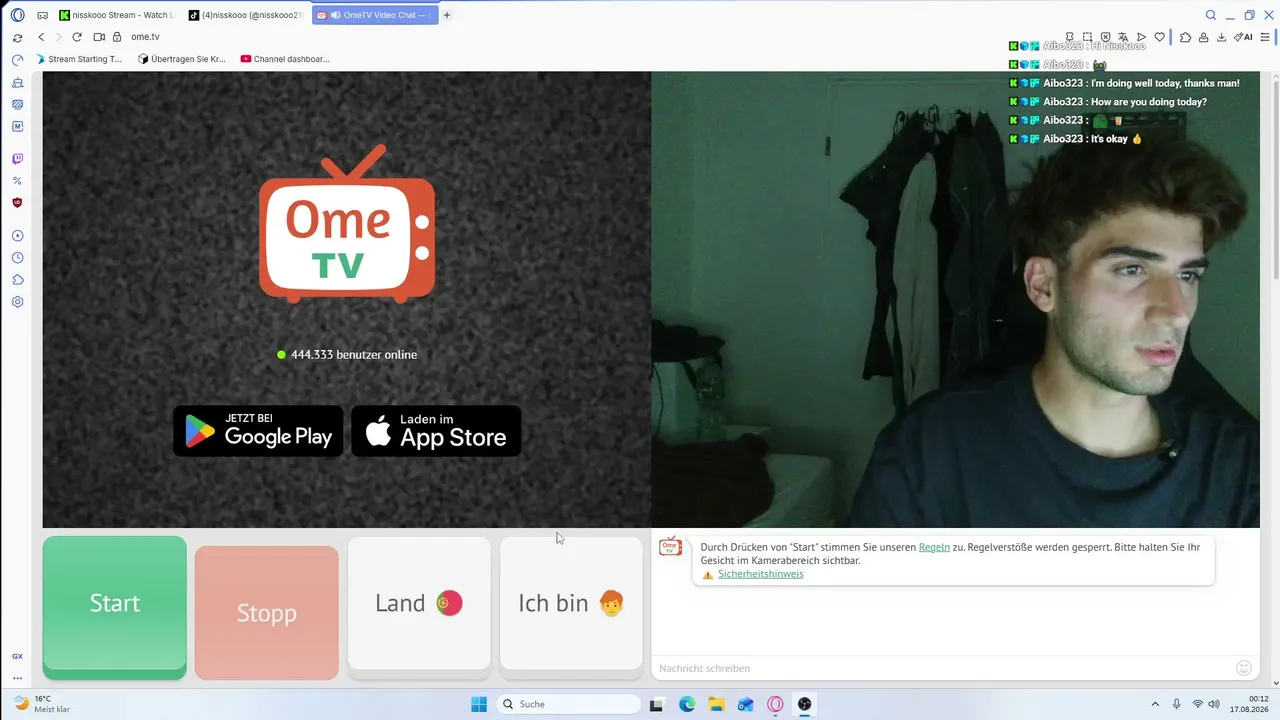Open the player icon in the address bar
The height and width of the screenshot is (720, 1280).
pos(1141,37)
